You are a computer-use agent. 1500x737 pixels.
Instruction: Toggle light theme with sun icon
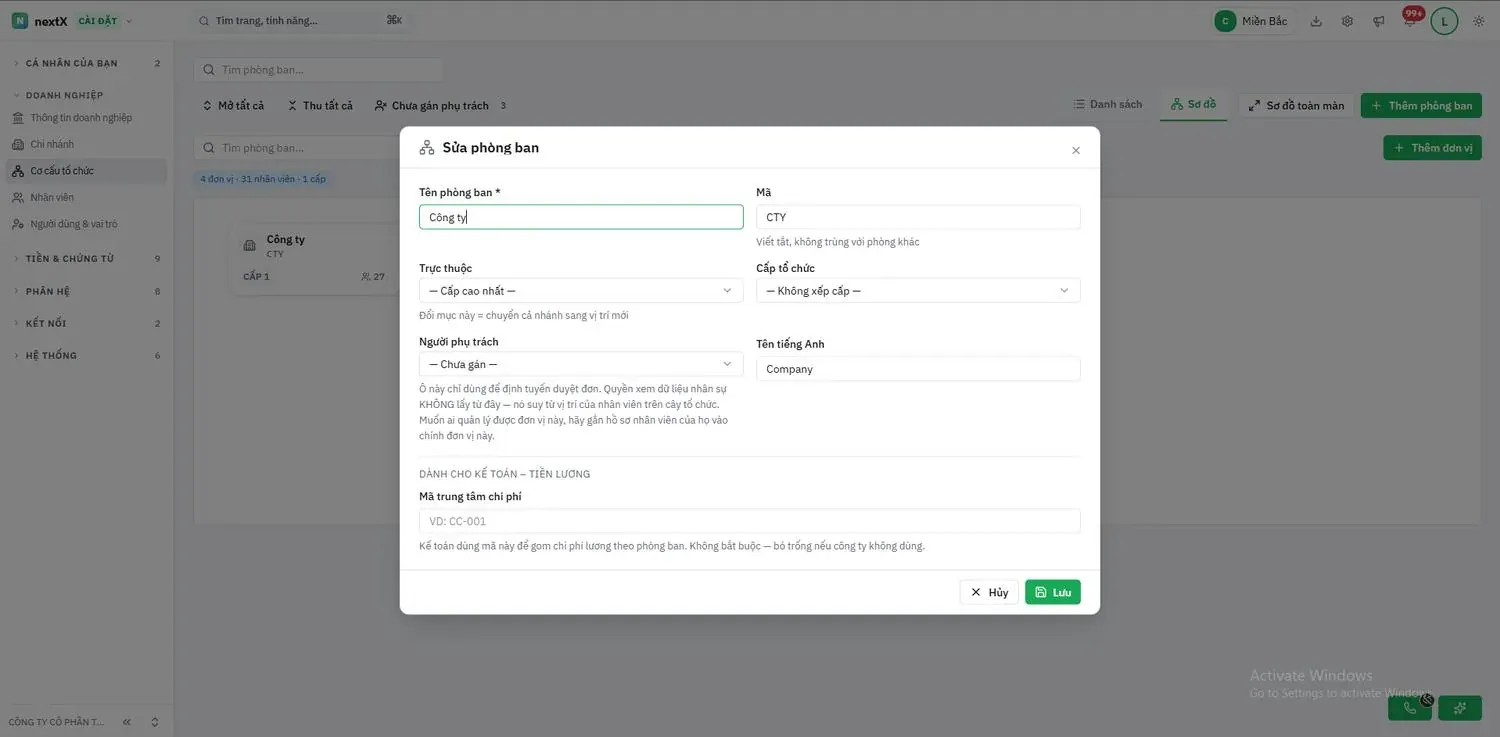pyautogui.click(x=1479, y=21)
